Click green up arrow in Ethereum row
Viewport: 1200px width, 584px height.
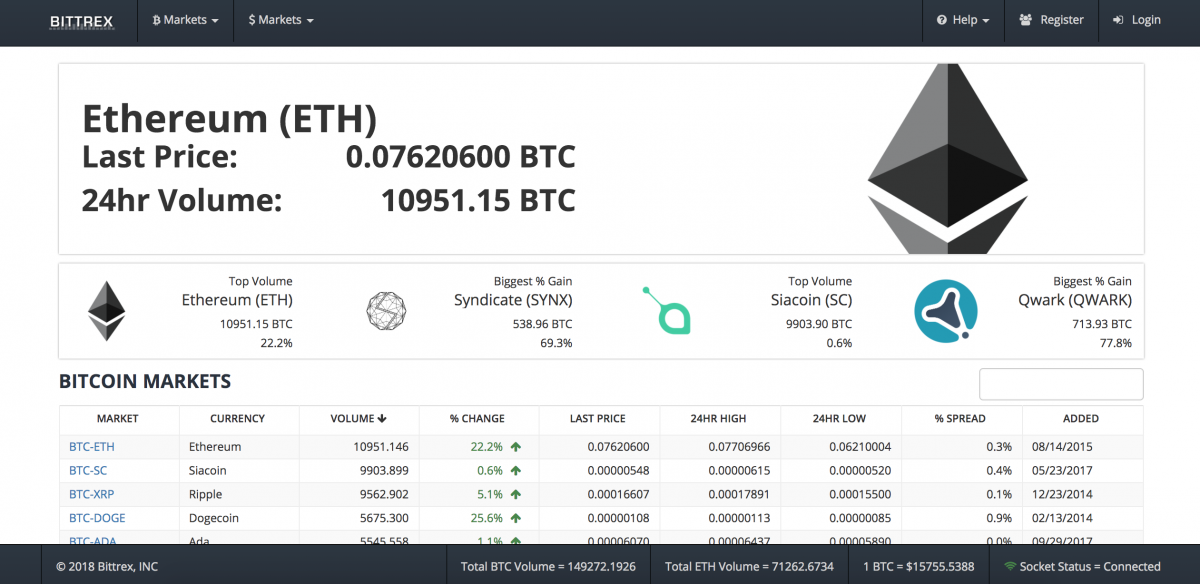[516, 447]
